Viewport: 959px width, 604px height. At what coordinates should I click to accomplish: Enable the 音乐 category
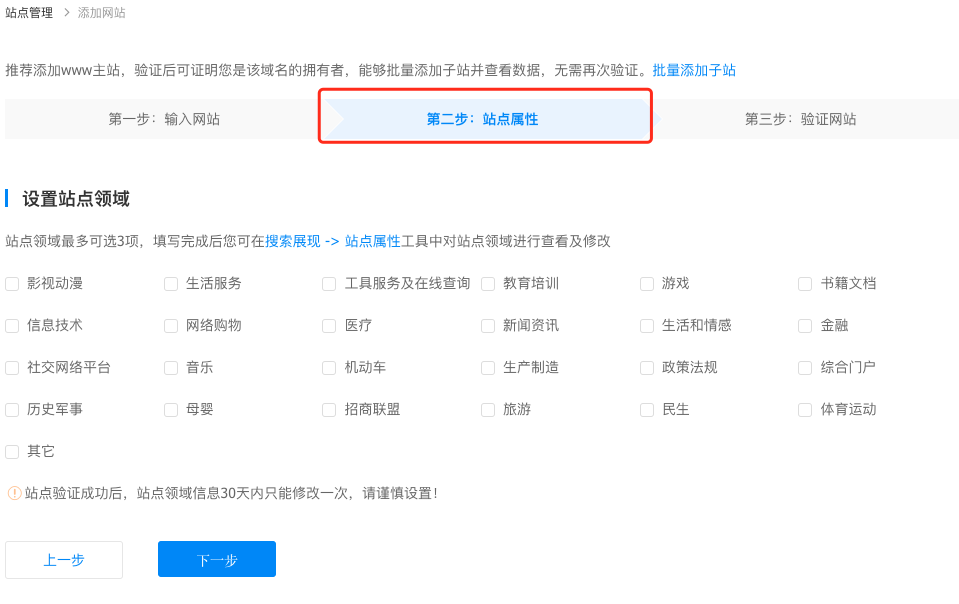(x=170, y=367)
